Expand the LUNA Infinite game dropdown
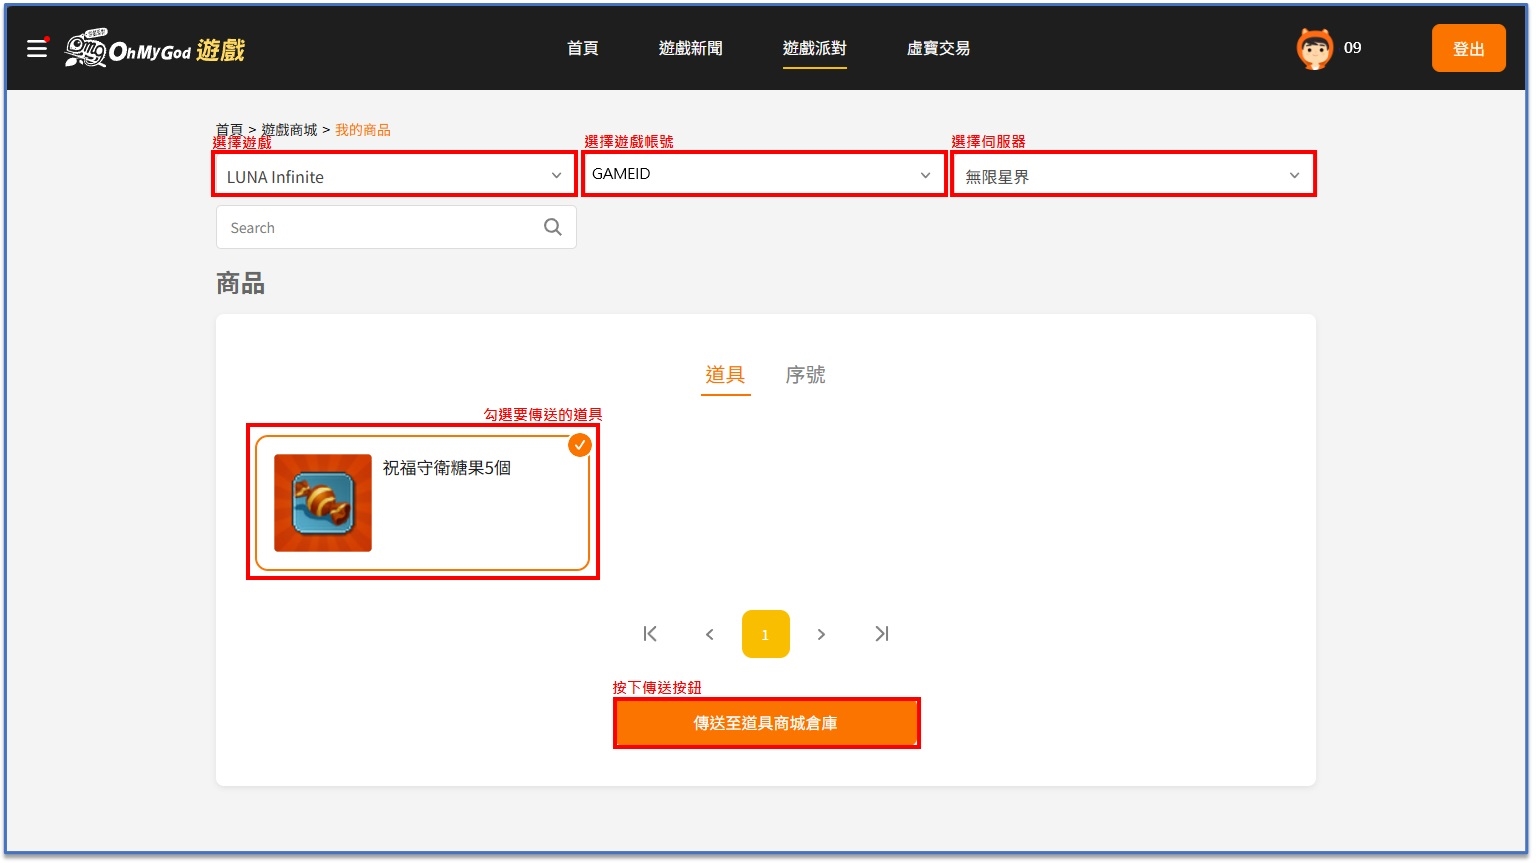 tap(395, 176)
